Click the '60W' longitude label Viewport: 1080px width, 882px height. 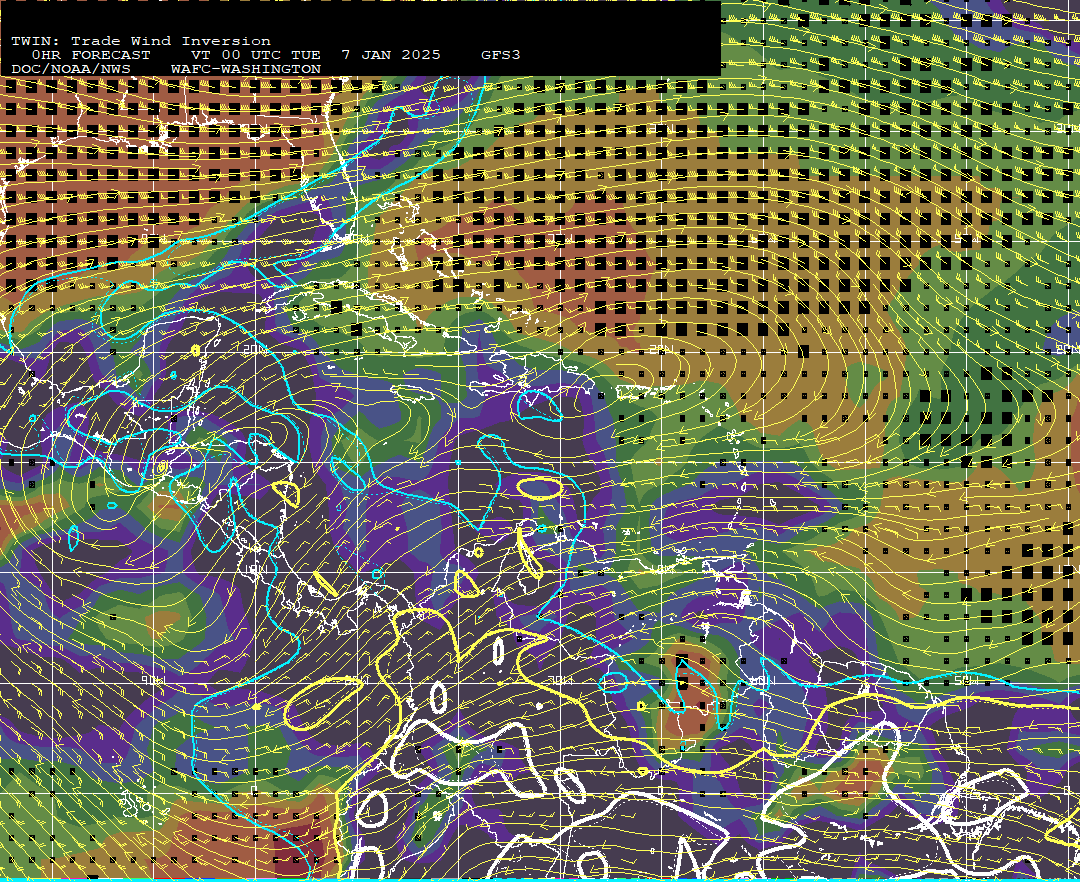point(760,680)
